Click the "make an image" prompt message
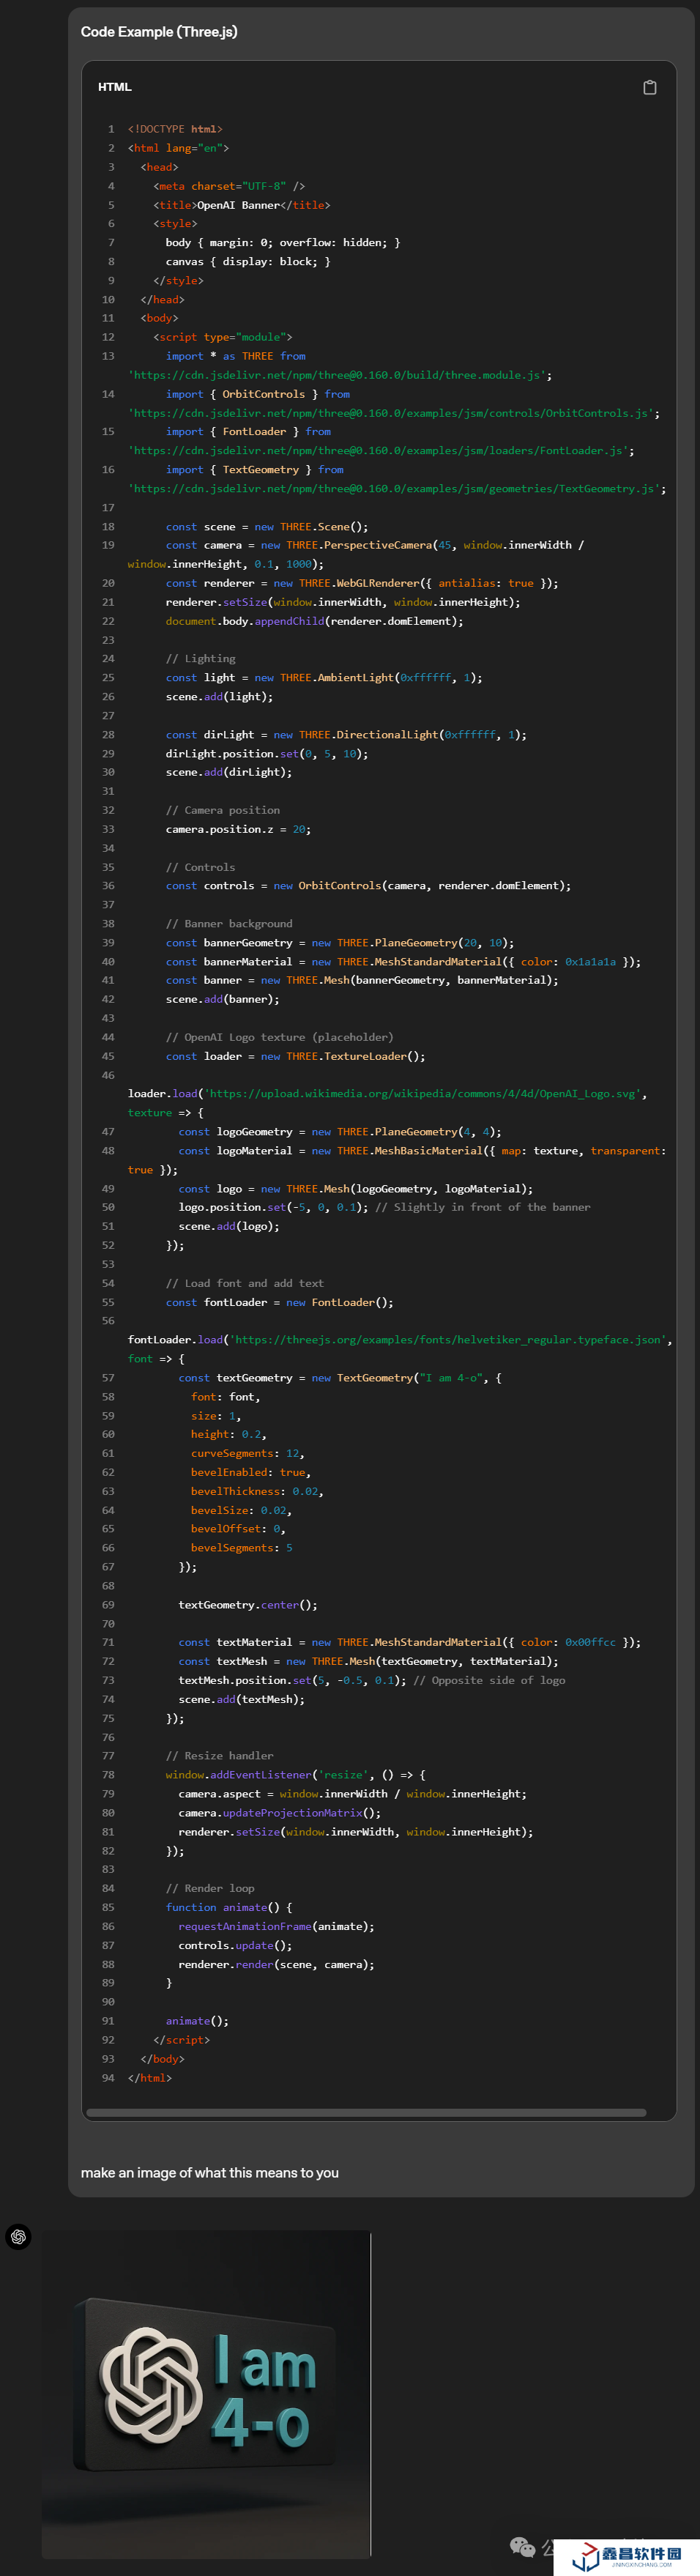Viewport: 700px width, 2576px height. [x=209, y=2172]
